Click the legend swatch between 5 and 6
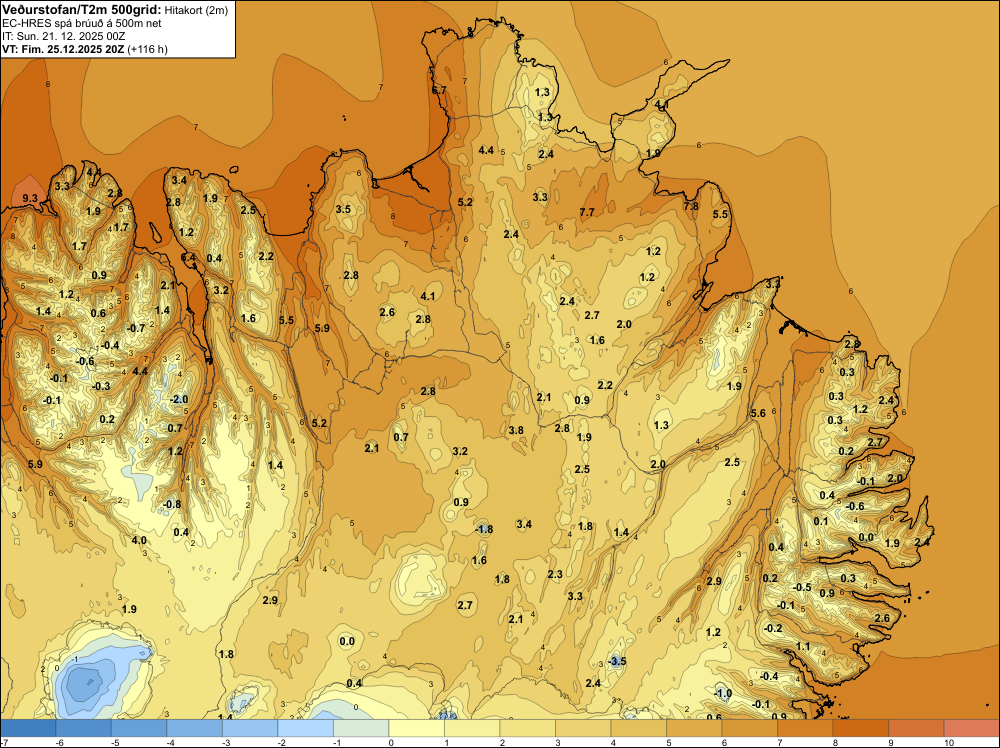 (x=694, y=728)
